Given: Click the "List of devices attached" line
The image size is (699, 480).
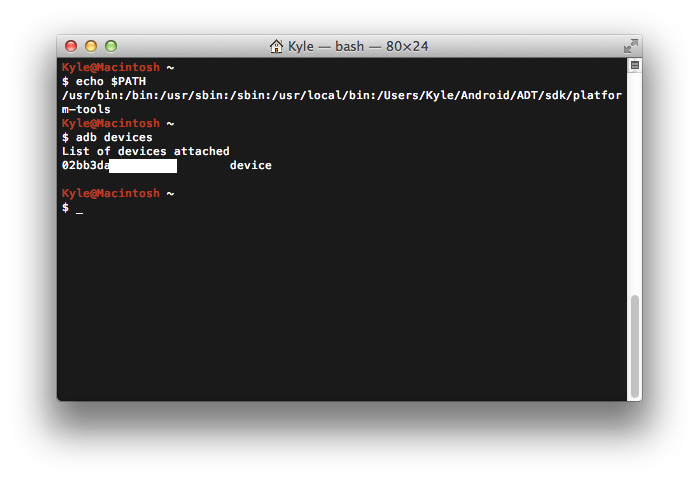Looking at the screenshot, I should 146,152.
